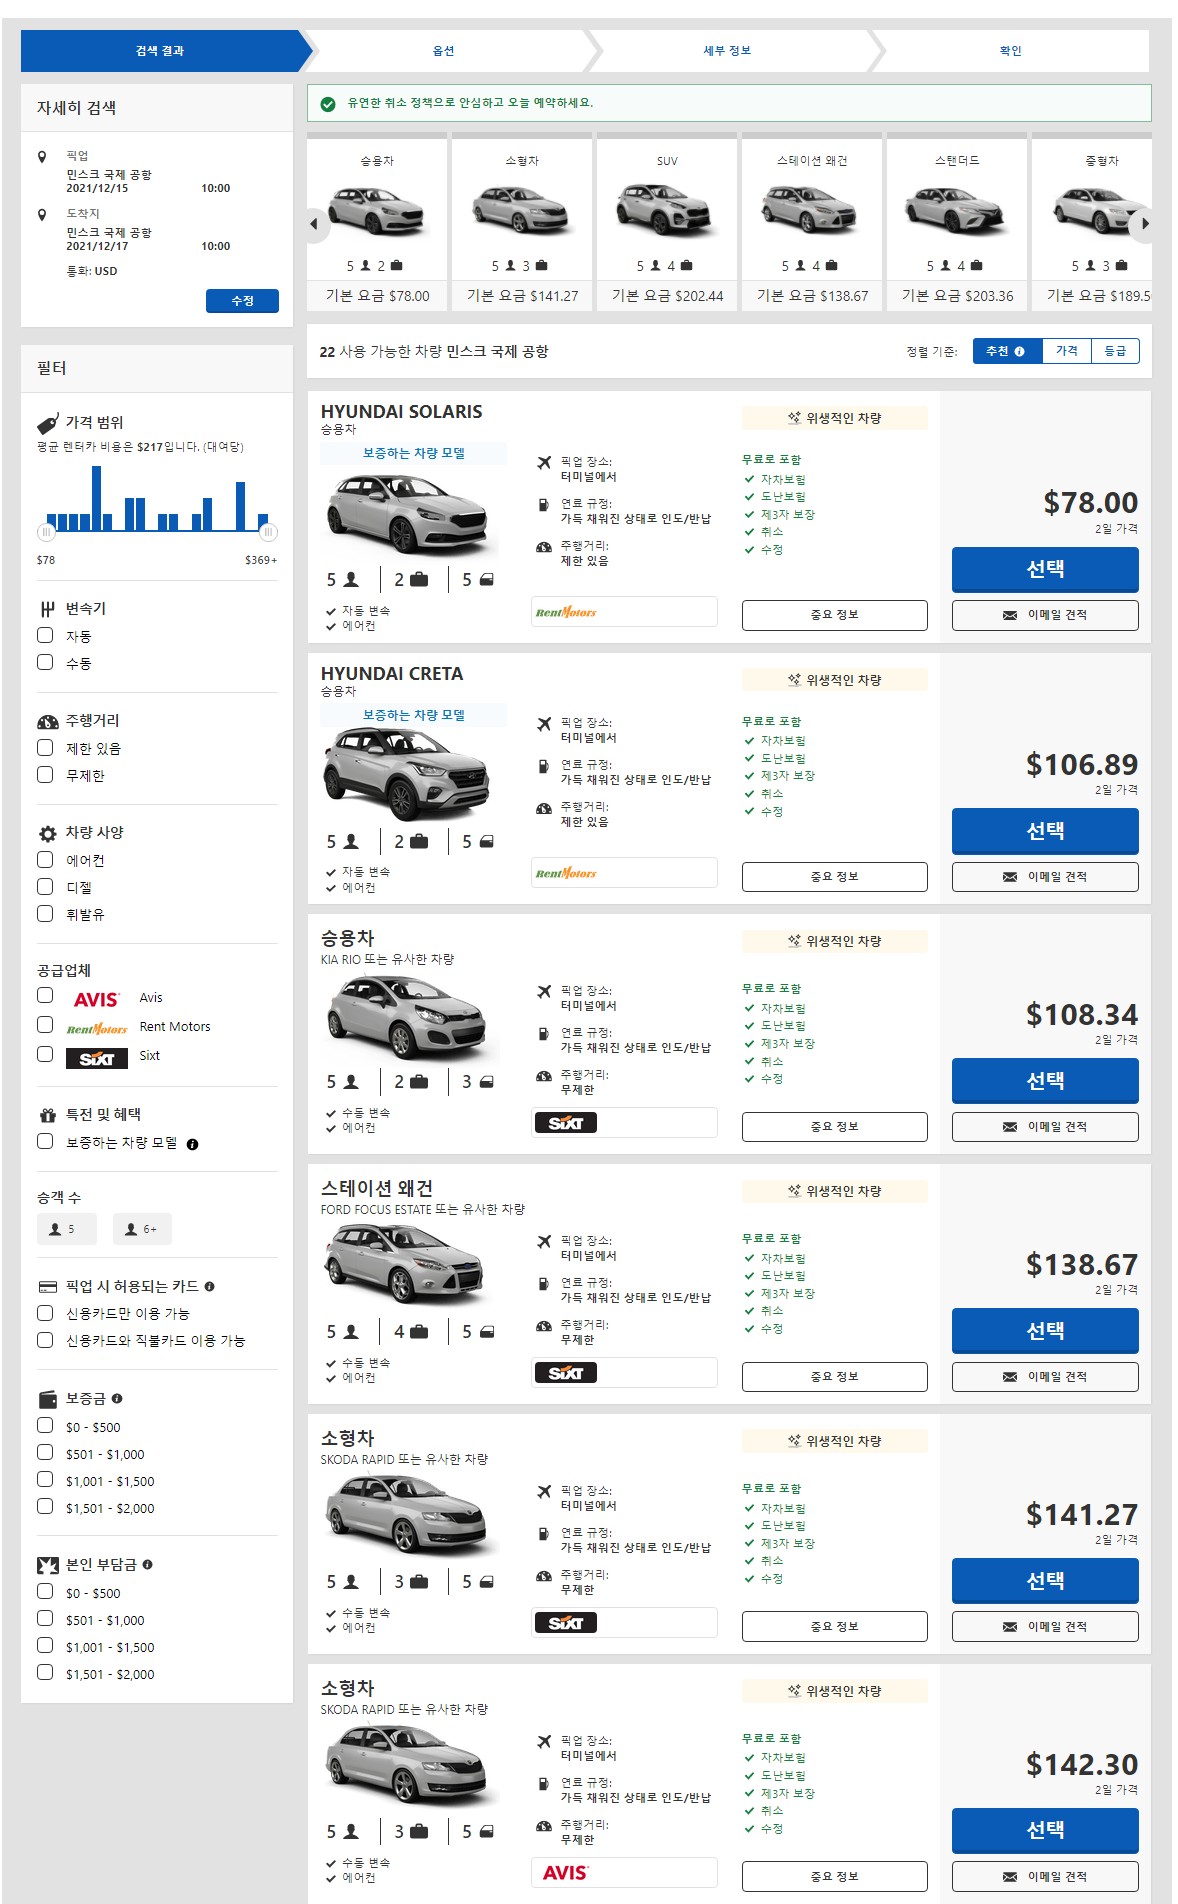Tick the Avis supplier checkbox
This screenshot has width=1178, height=1904.
pos(45,995)
